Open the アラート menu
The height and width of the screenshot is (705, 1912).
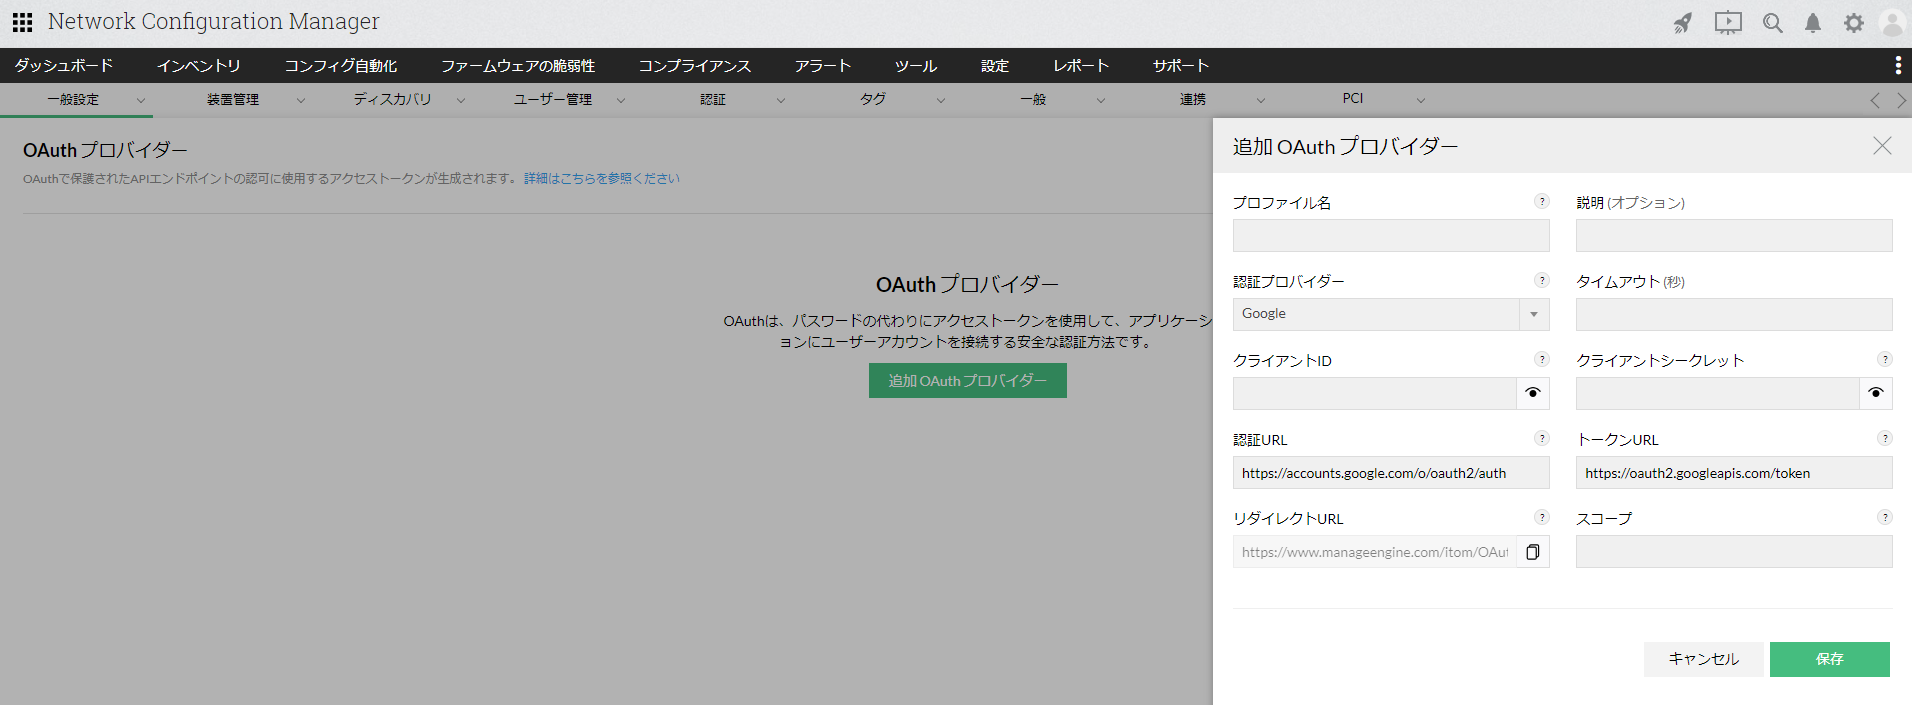[x=823, y=65]
